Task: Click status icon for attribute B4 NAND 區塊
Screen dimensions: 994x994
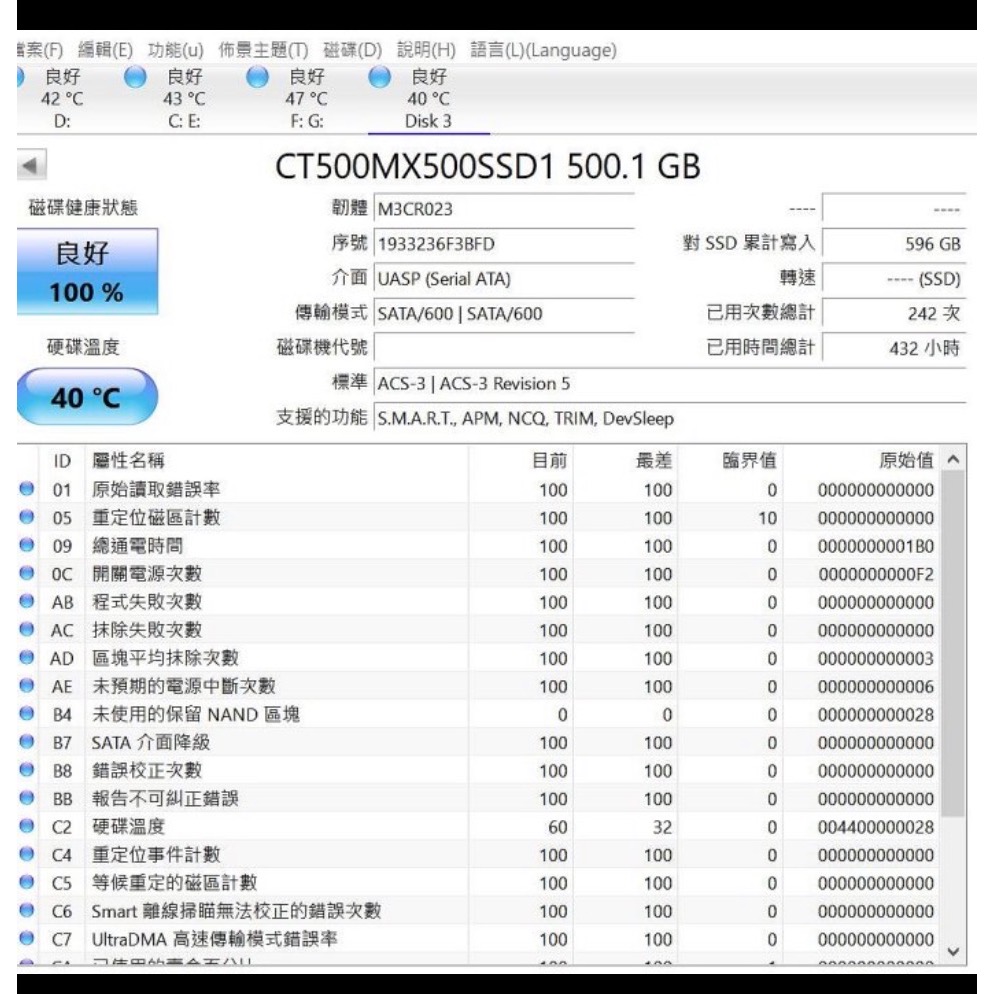Action: [x=27, y=713]
